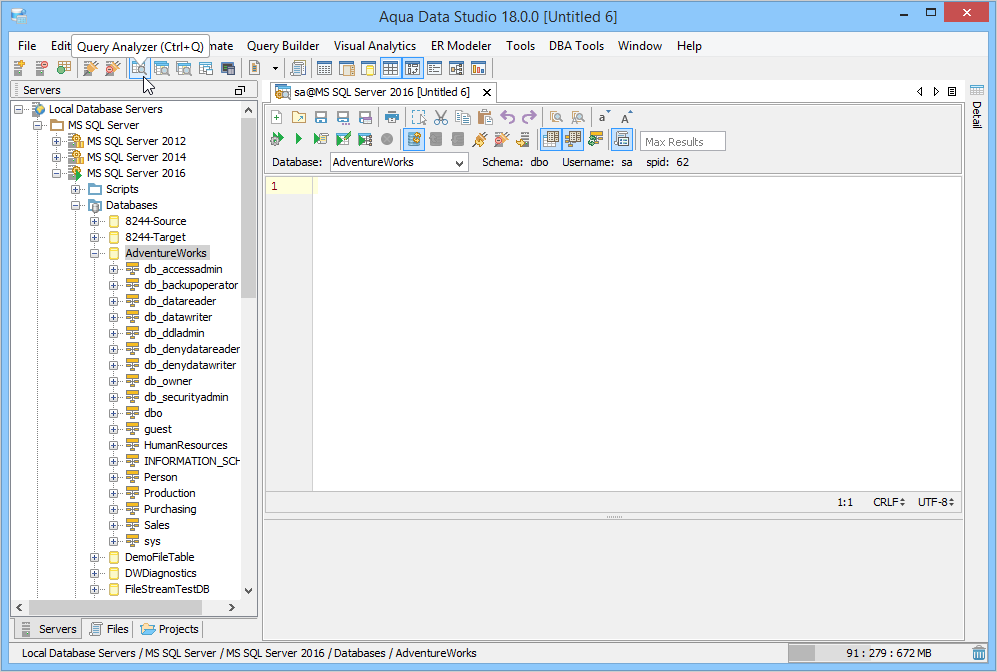Click the restore icon on Servers panel header
The width and height of the screenshot is (997, 672).
click(x=240, y=90)
